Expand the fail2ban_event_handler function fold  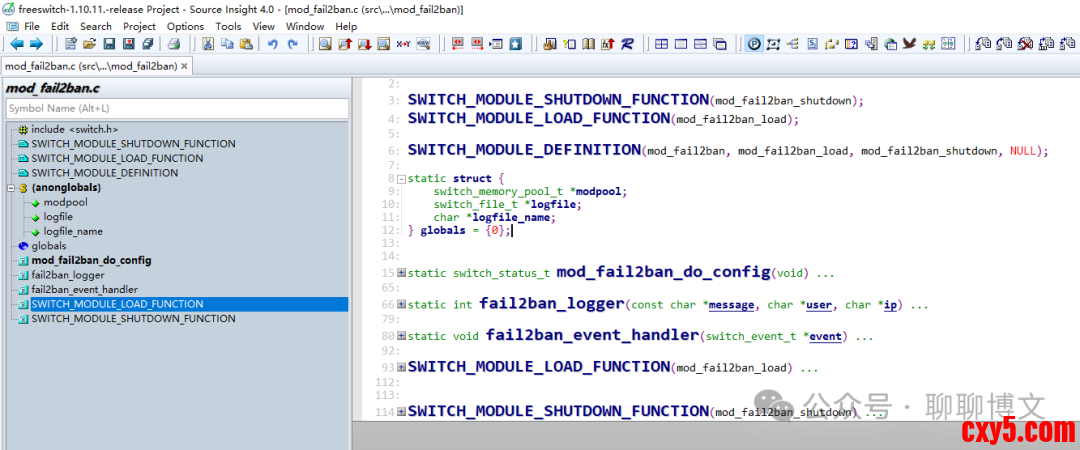(x=401, y=337)
